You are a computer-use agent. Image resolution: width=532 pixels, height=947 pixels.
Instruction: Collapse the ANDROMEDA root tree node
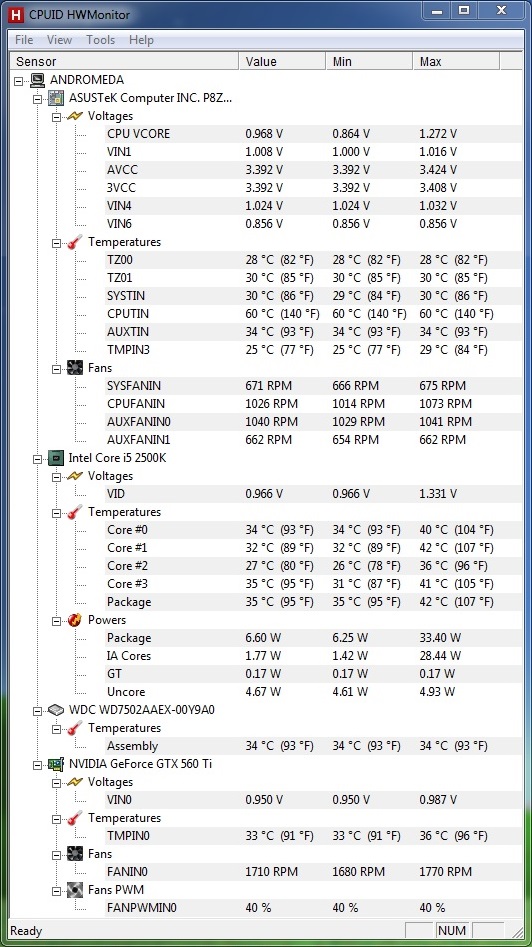click(x=18, y=80)
